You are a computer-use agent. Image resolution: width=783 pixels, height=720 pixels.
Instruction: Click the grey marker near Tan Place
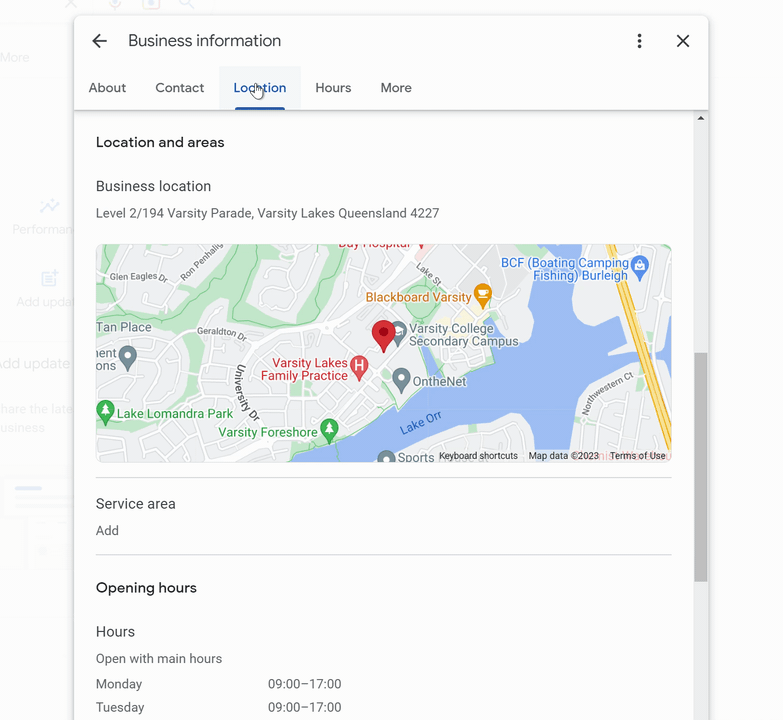pyautogui.click(x=128, y=357)
